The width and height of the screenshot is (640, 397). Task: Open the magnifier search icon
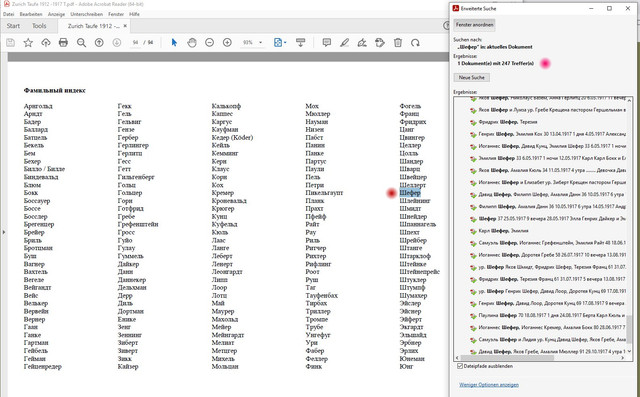(81, 42)
